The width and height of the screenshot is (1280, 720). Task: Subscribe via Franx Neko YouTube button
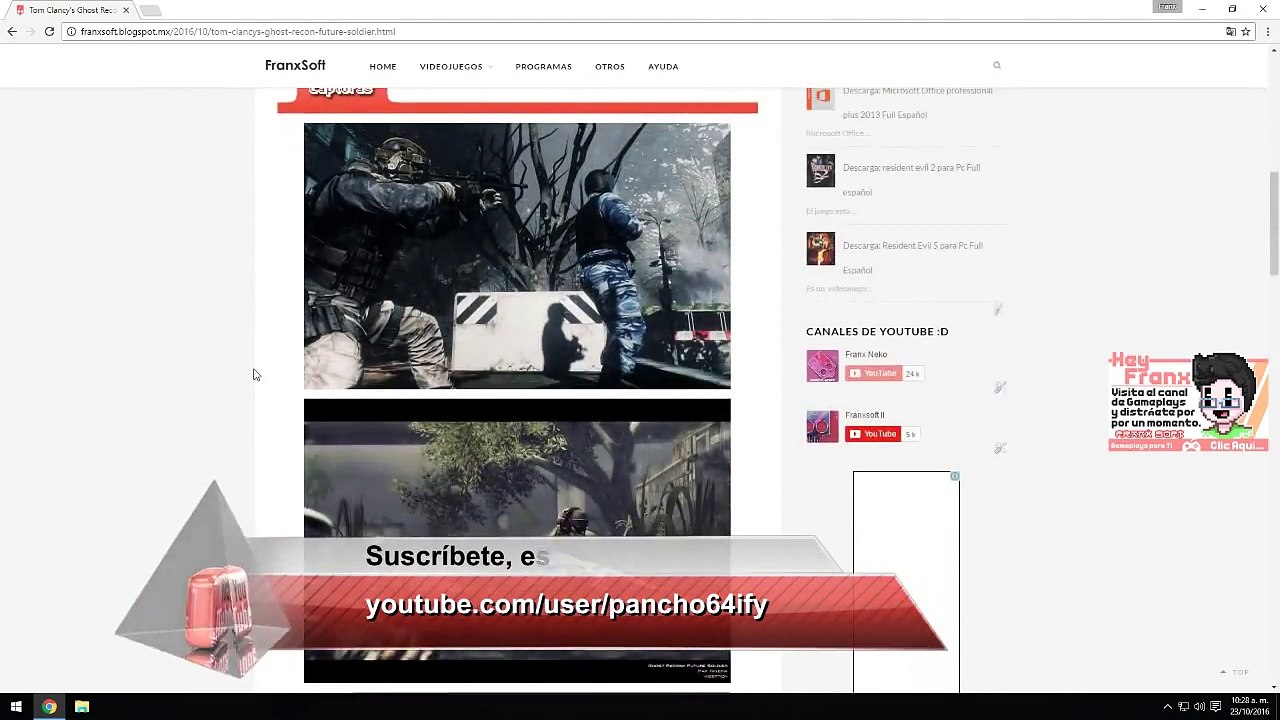point(873,373)
